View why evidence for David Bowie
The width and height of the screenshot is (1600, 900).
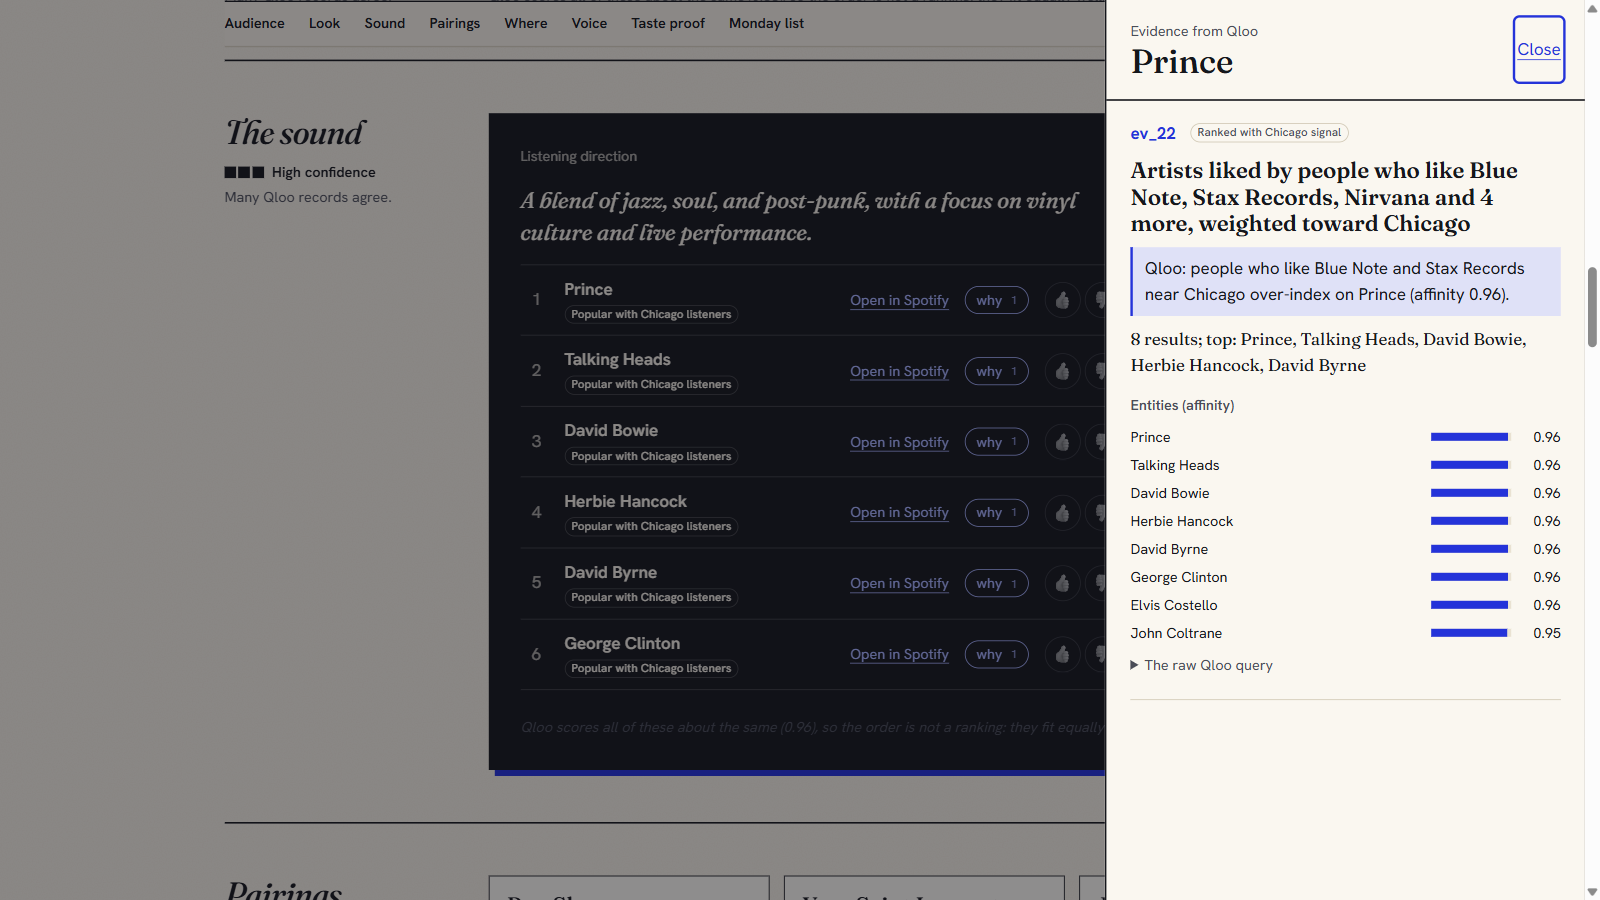pyautogui.click(x=996, y=442)
